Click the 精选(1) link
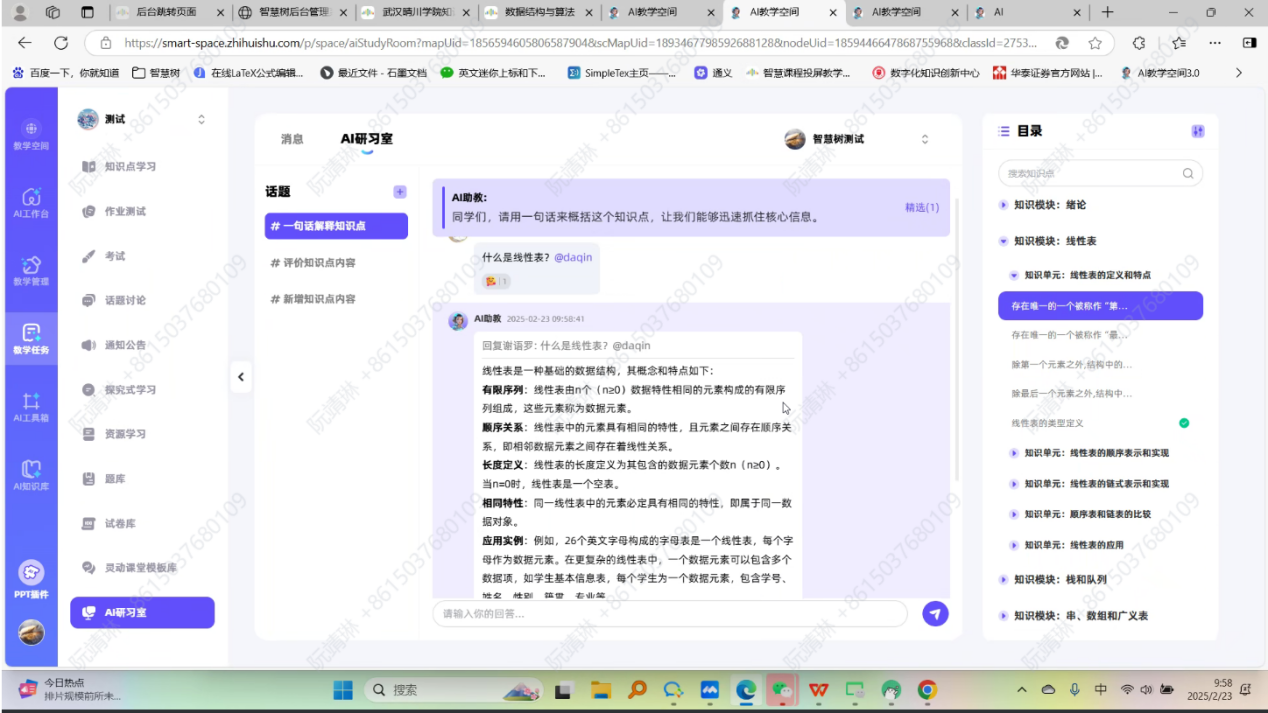Image resolution: width=1268 pixels, height=713 pixels. 921,208
